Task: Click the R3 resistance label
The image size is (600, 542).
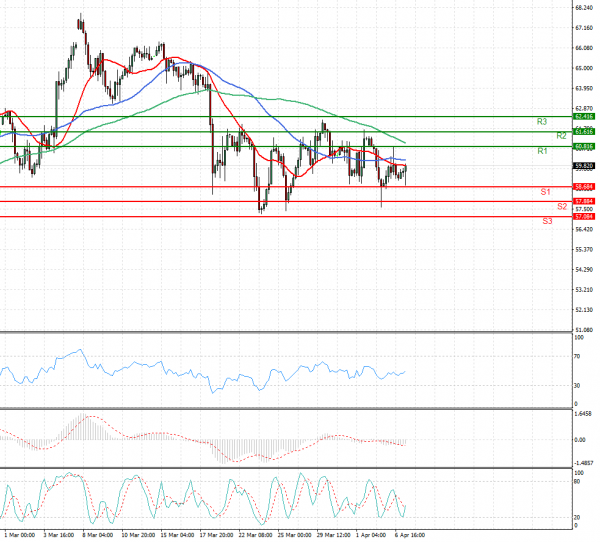Action: [541, 122]
